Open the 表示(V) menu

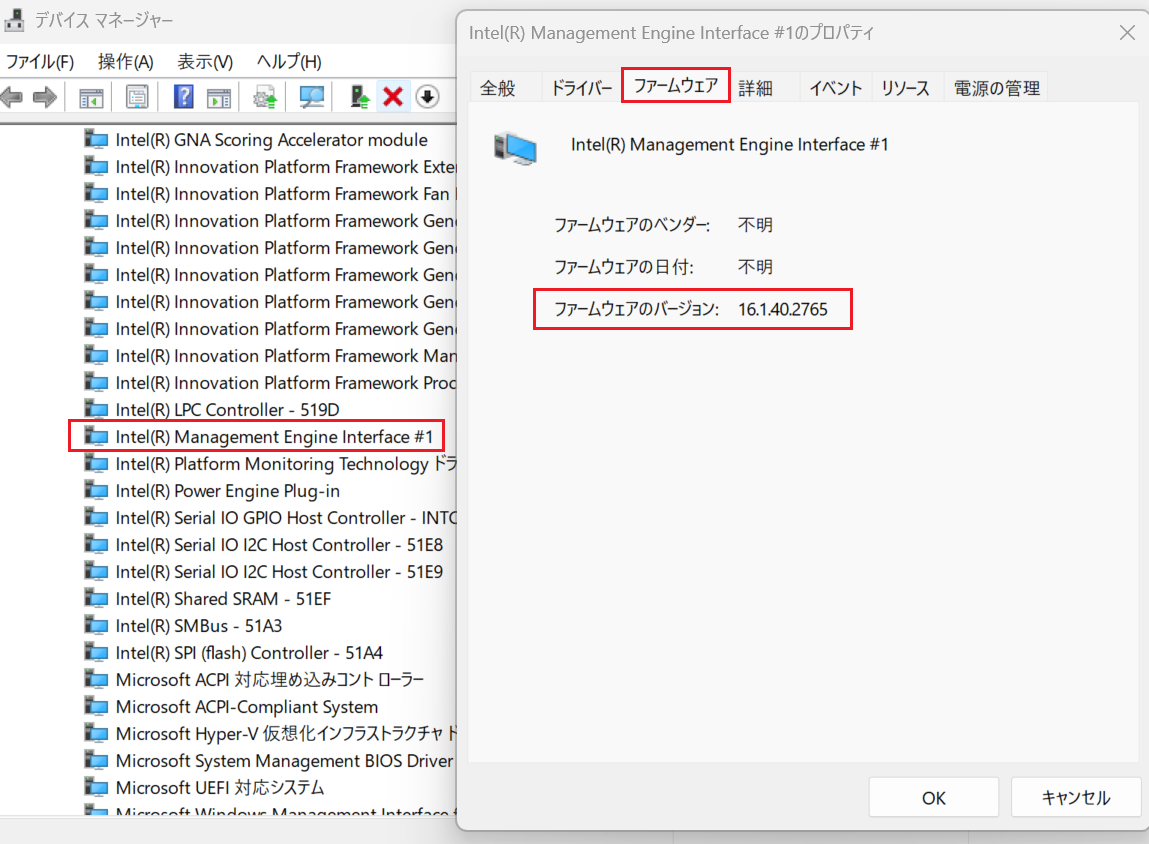(205, 62)
